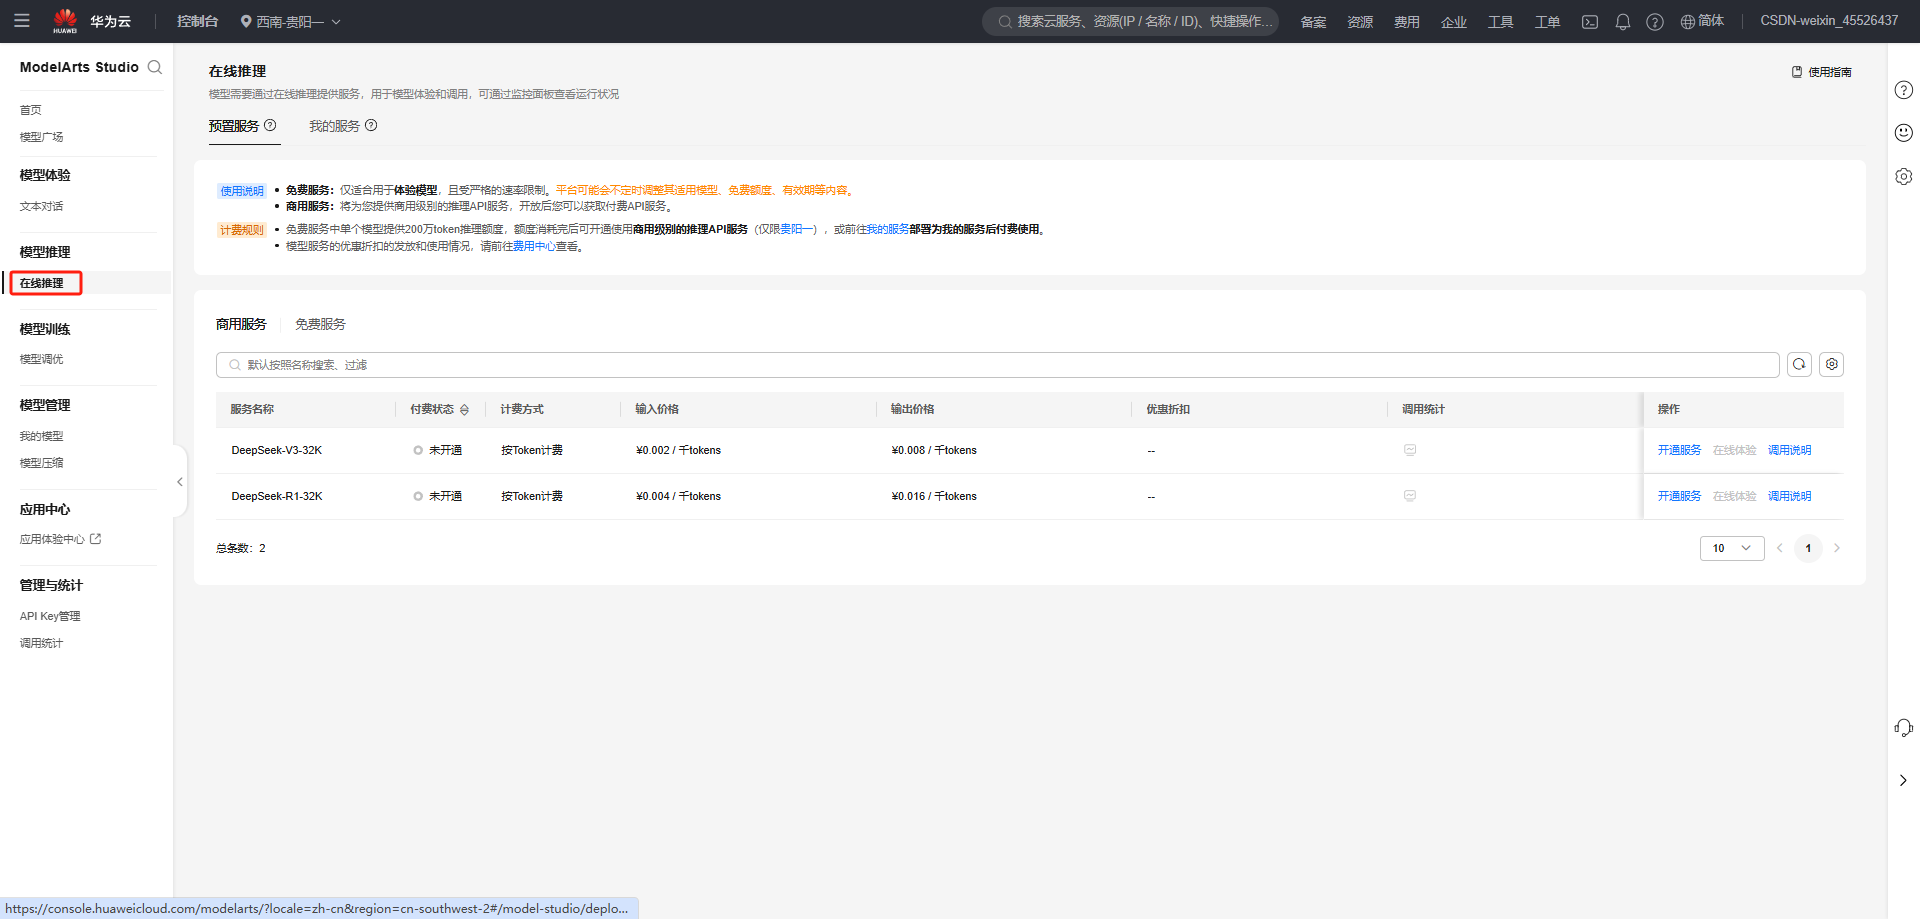Open 调用说明 for DeepSeek-R1-32K
1920x919 pixels.
[x=1789, y=496]
